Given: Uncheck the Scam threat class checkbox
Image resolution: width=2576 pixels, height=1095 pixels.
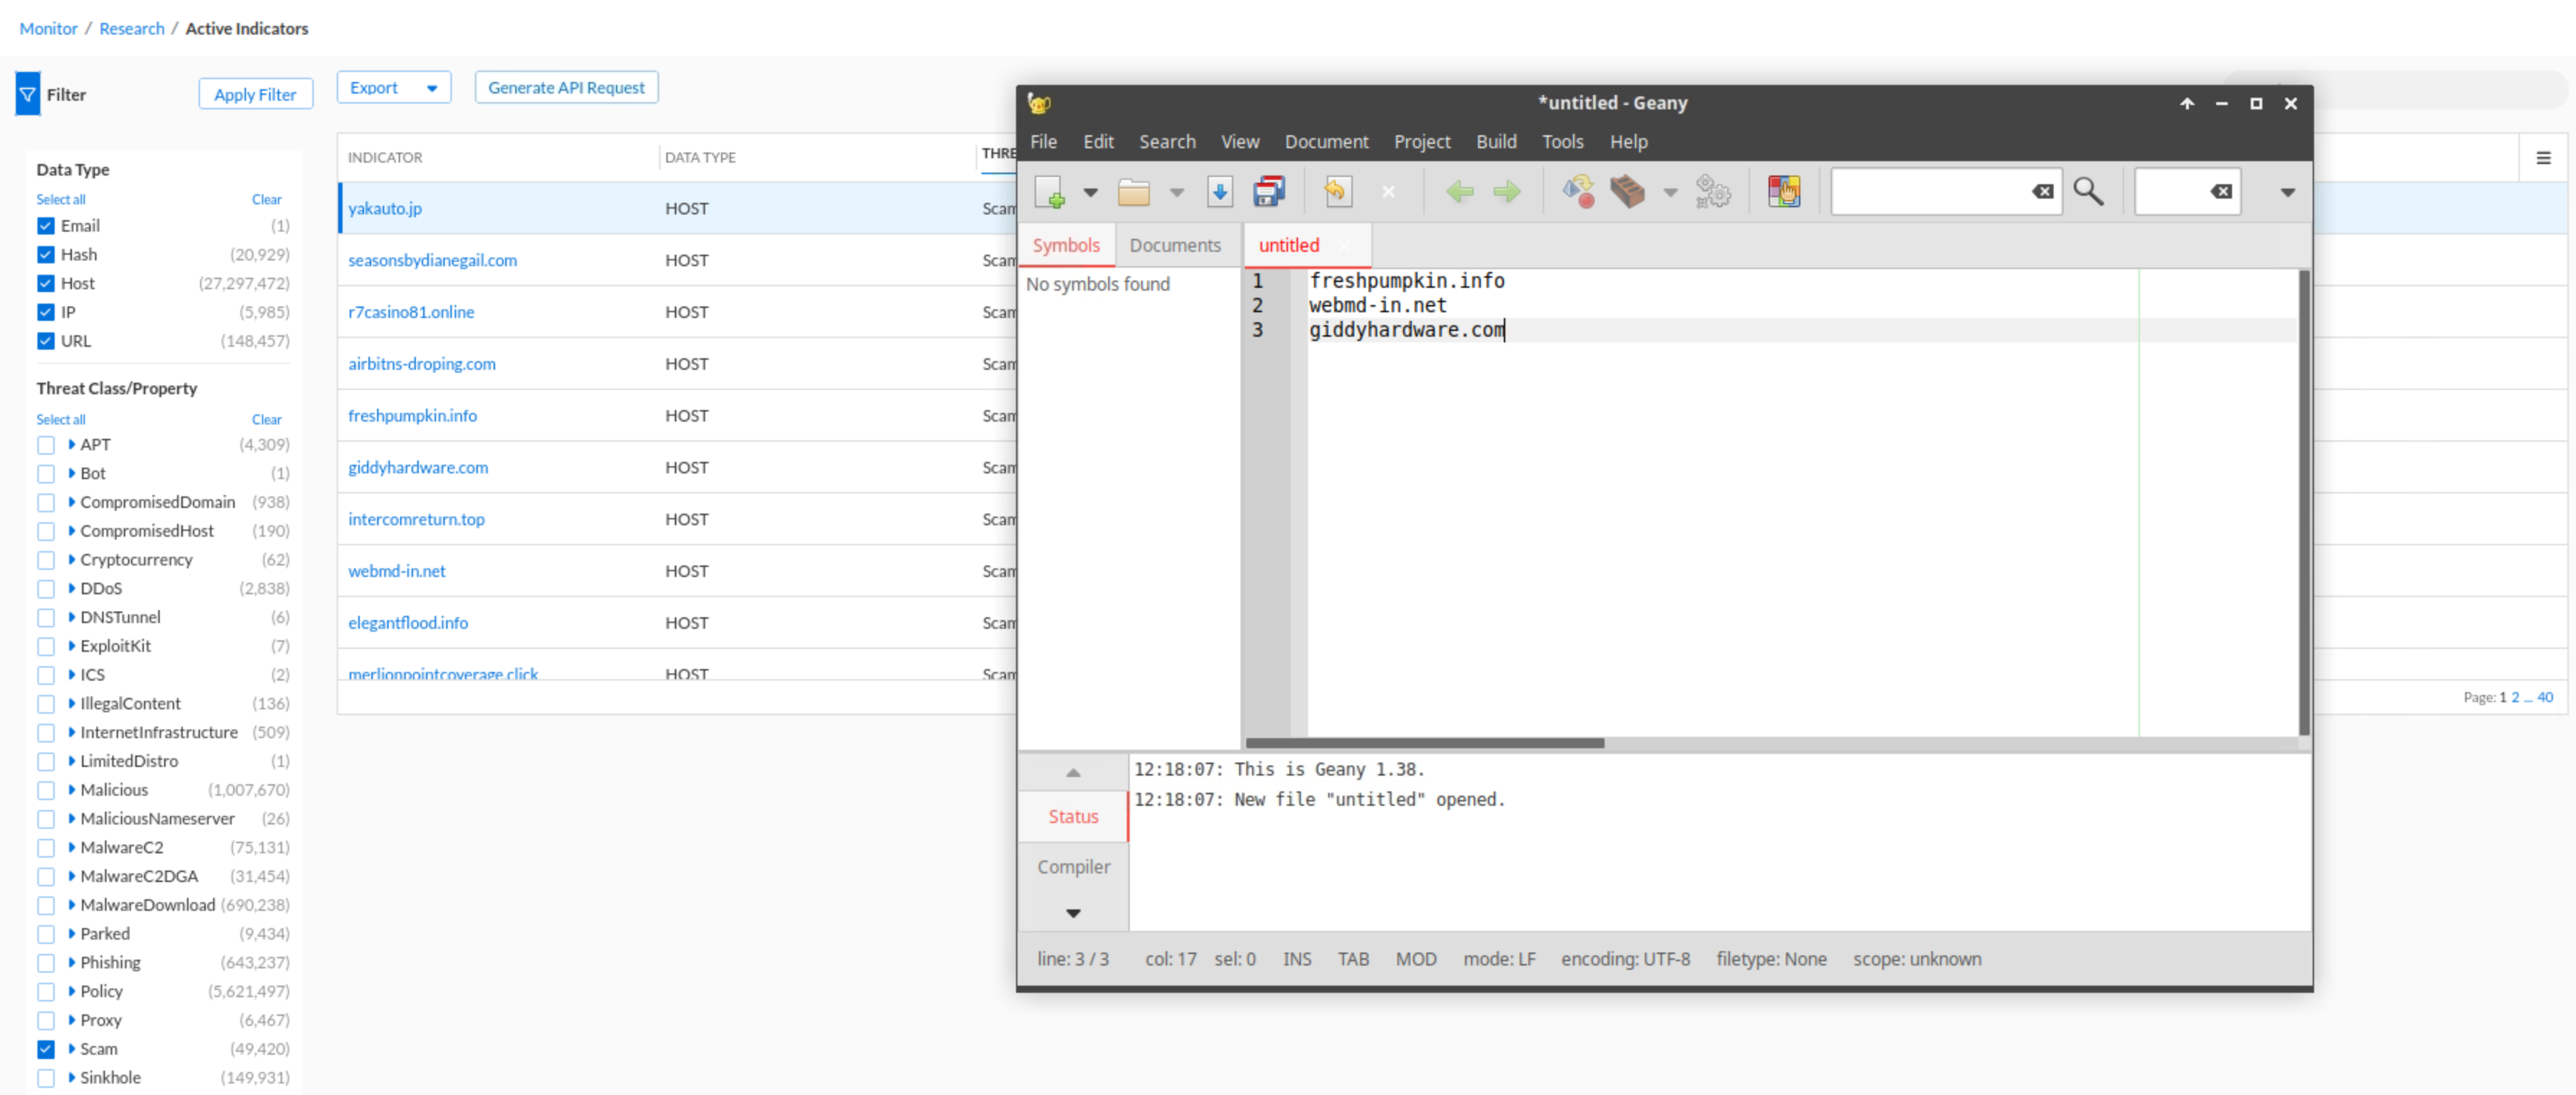Looking at the screenshot, I should tap(46, 1049).
